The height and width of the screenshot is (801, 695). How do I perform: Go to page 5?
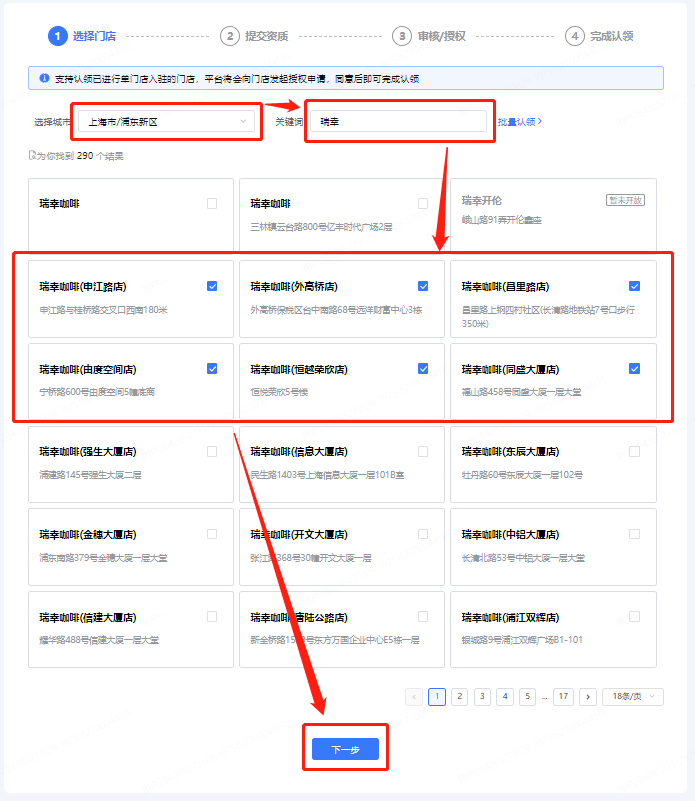(x=527, y=696)
